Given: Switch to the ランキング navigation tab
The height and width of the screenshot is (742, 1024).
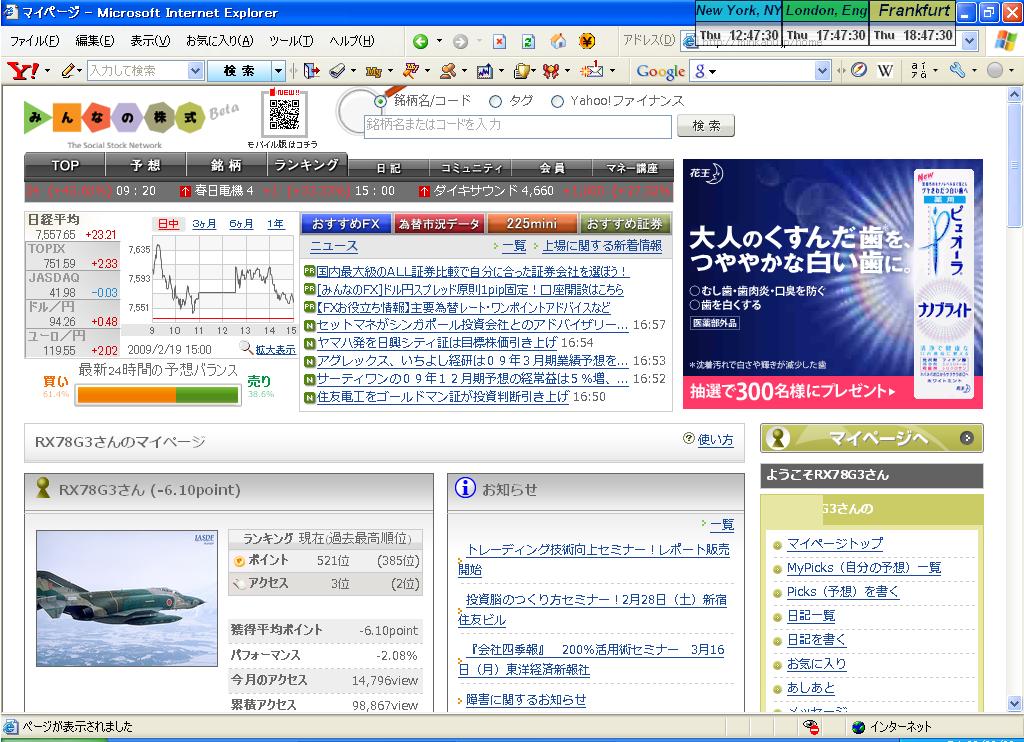Looking at the screenshot, I should (x=306, y=166).
